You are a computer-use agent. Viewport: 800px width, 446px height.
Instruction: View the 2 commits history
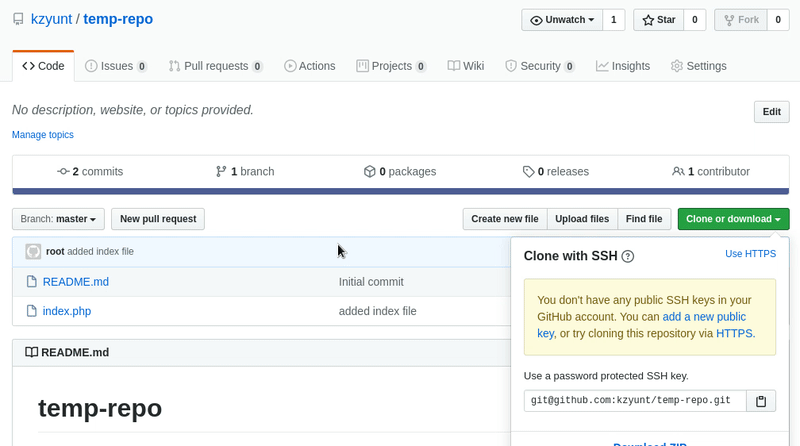tap(90, 171)
